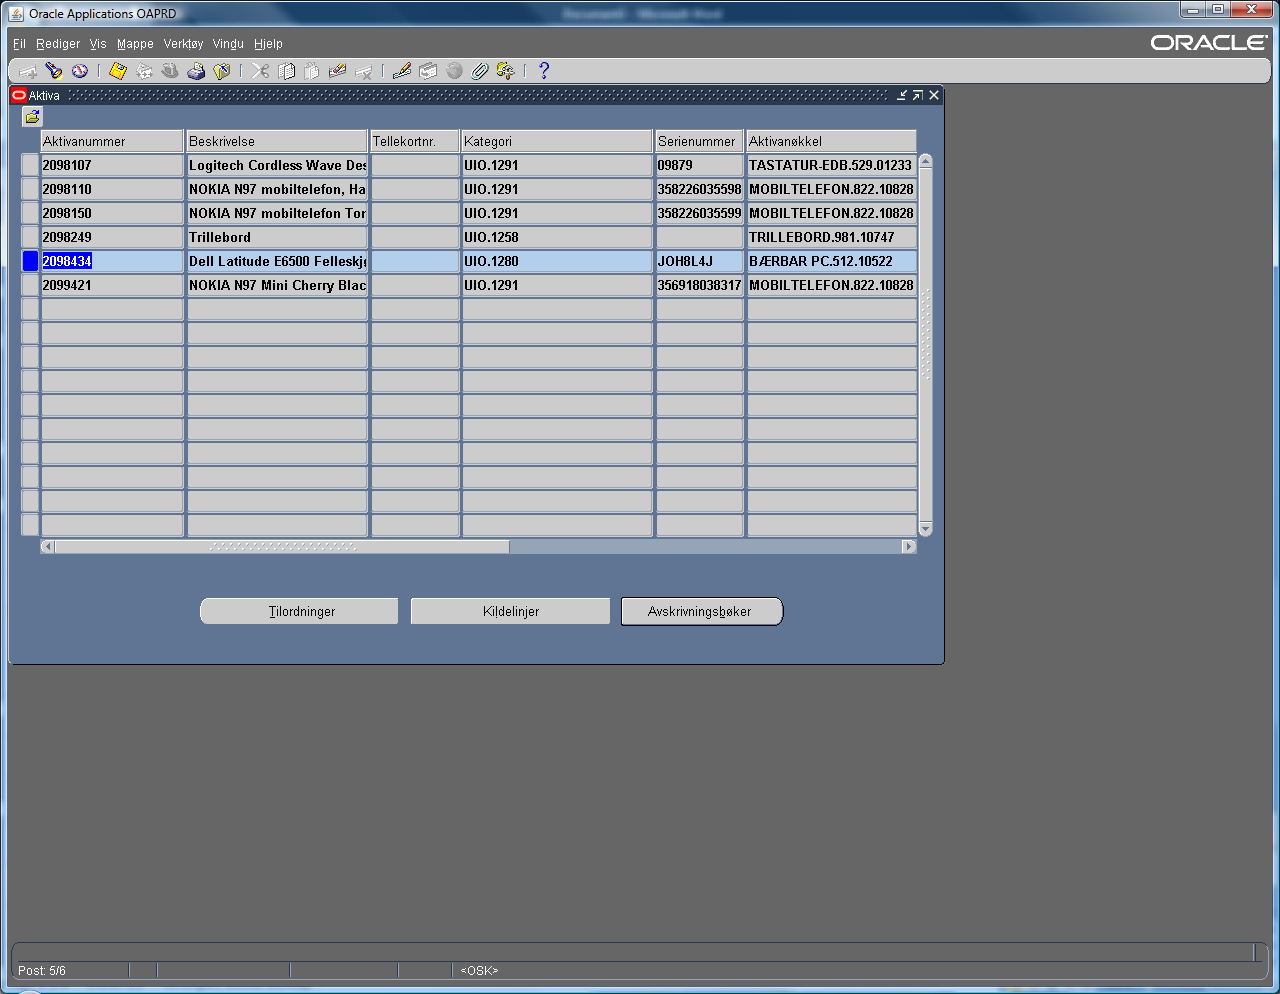Click the Kildelinjer button
The width and height of the screenshot is (1280, 994).
pyautogui.click(x=510, y=611)
